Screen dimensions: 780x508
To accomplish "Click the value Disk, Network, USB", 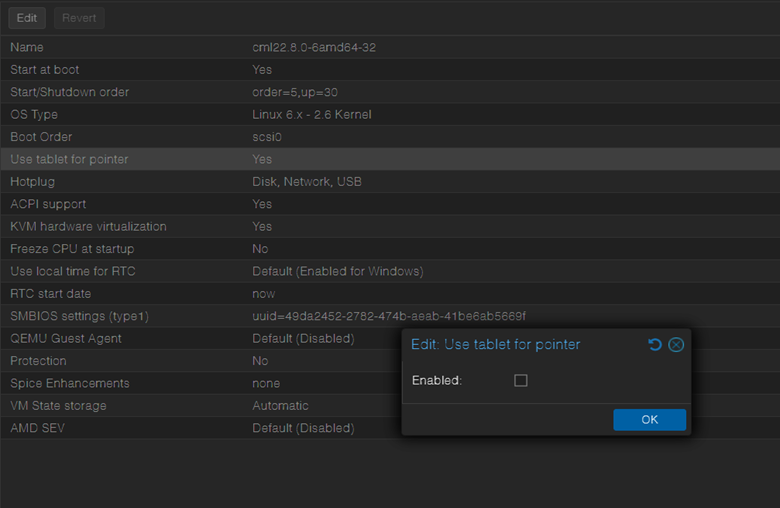I will click(x=307, y=182).
